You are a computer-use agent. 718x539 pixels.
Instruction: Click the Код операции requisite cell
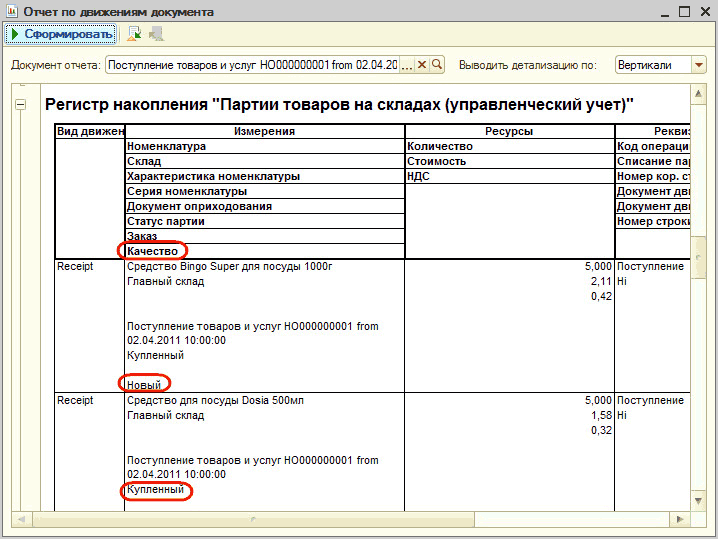tap(653, 147)
